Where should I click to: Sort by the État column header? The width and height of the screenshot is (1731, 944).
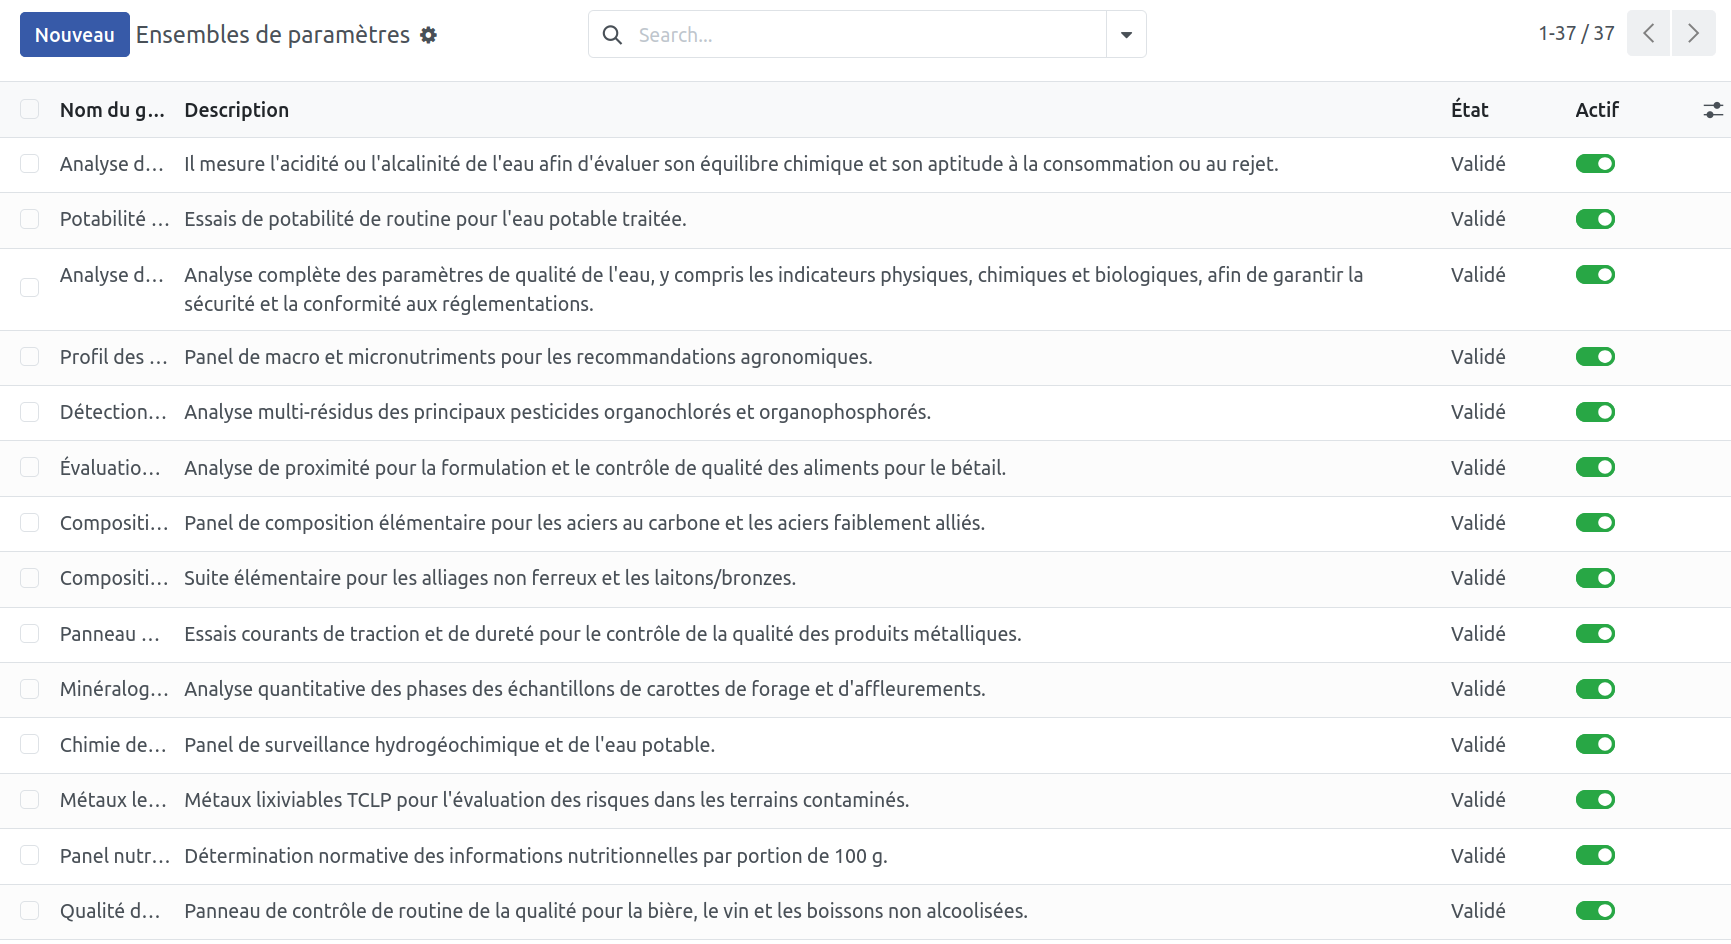1469,110
